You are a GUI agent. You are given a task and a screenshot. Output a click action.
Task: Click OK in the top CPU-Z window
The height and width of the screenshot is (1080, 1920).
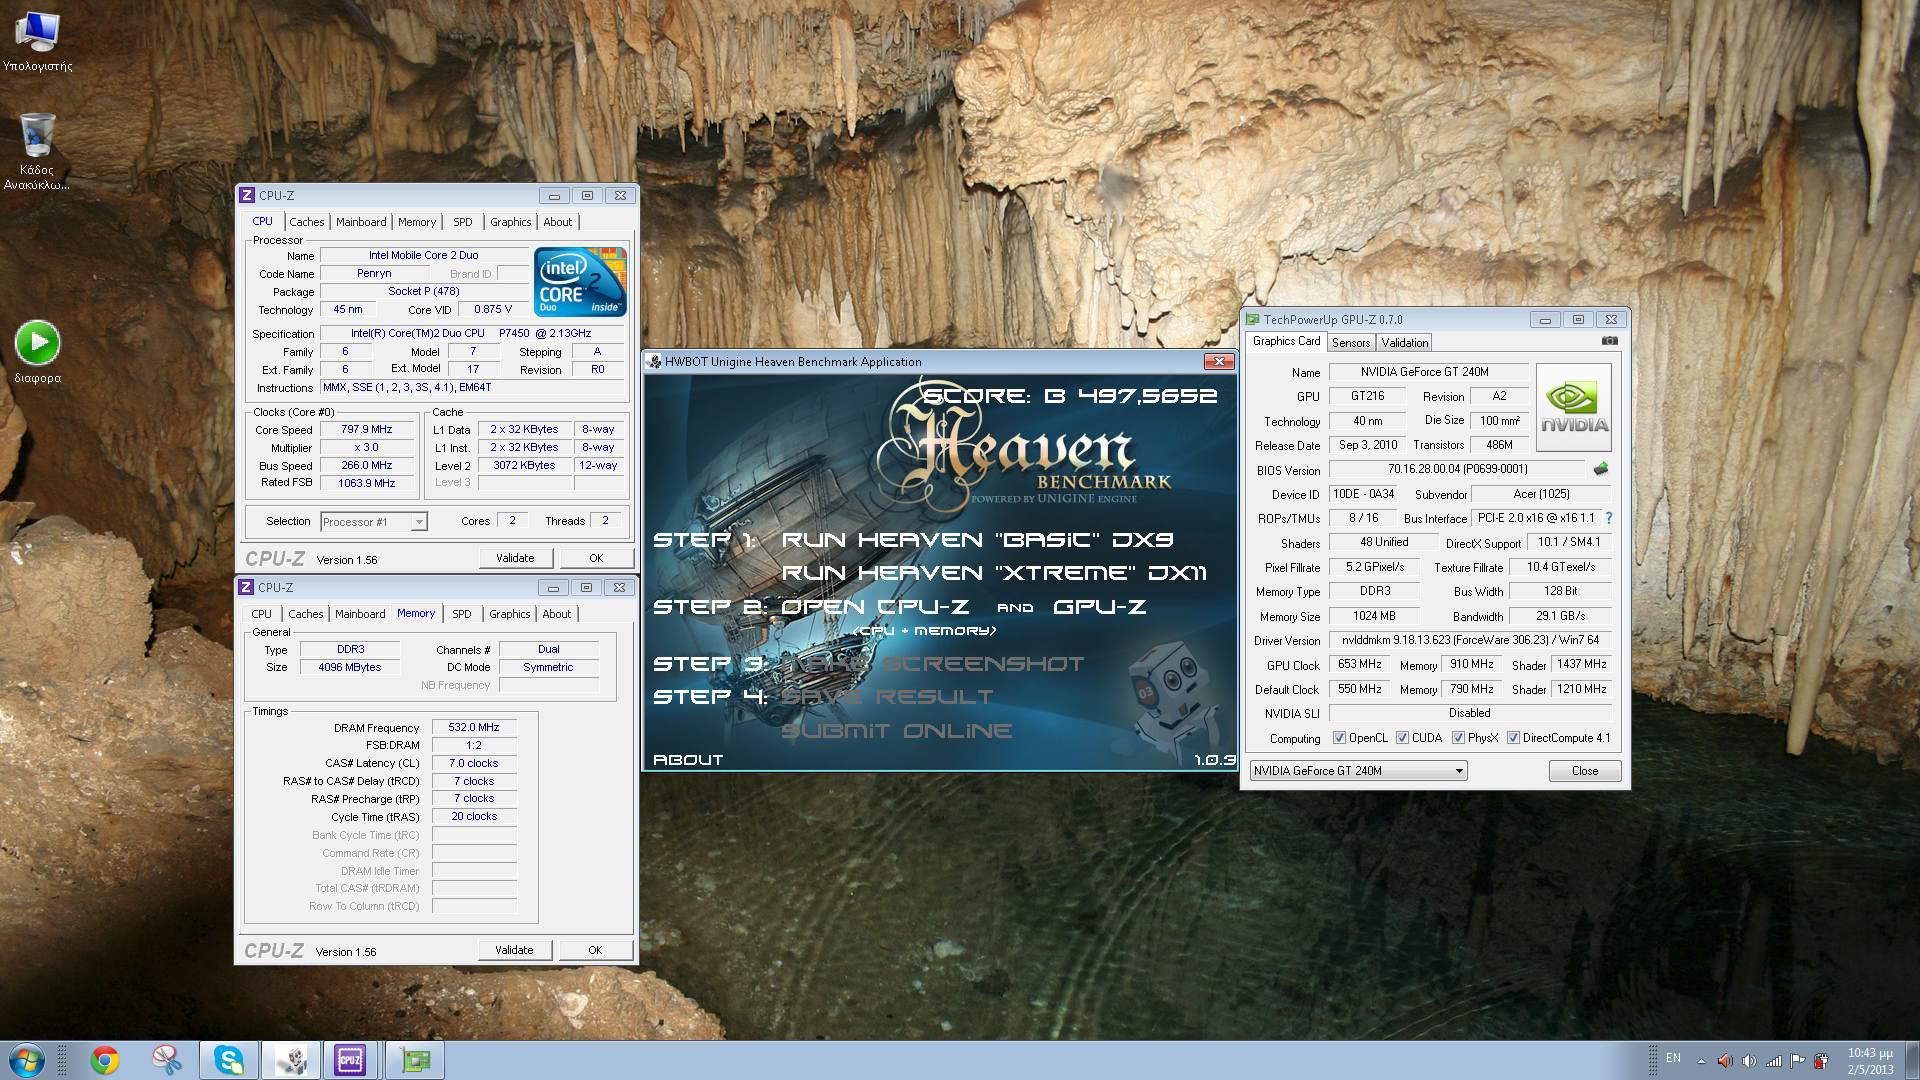tap(596, 558)
